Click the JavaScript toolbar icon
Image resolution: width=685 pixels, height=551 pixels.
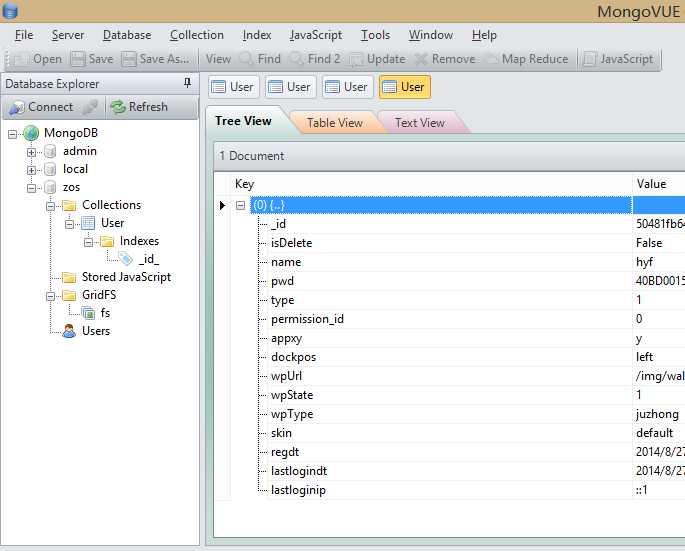click(x=589, y=59)
